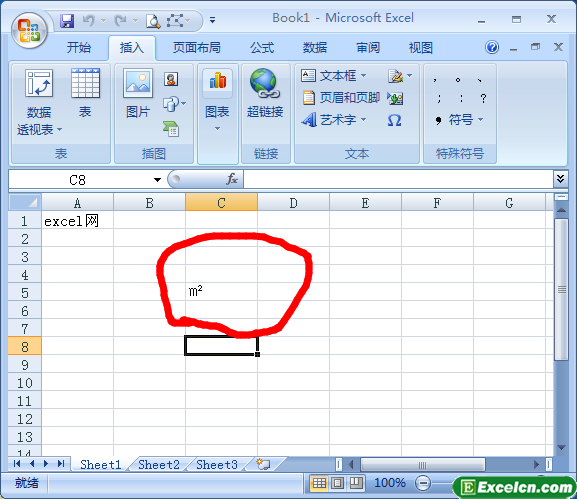This screenshot has width=577, height=499.
Task: Expand the chart types dropdown
Action: pyautogui.click(x=217, y=128)
